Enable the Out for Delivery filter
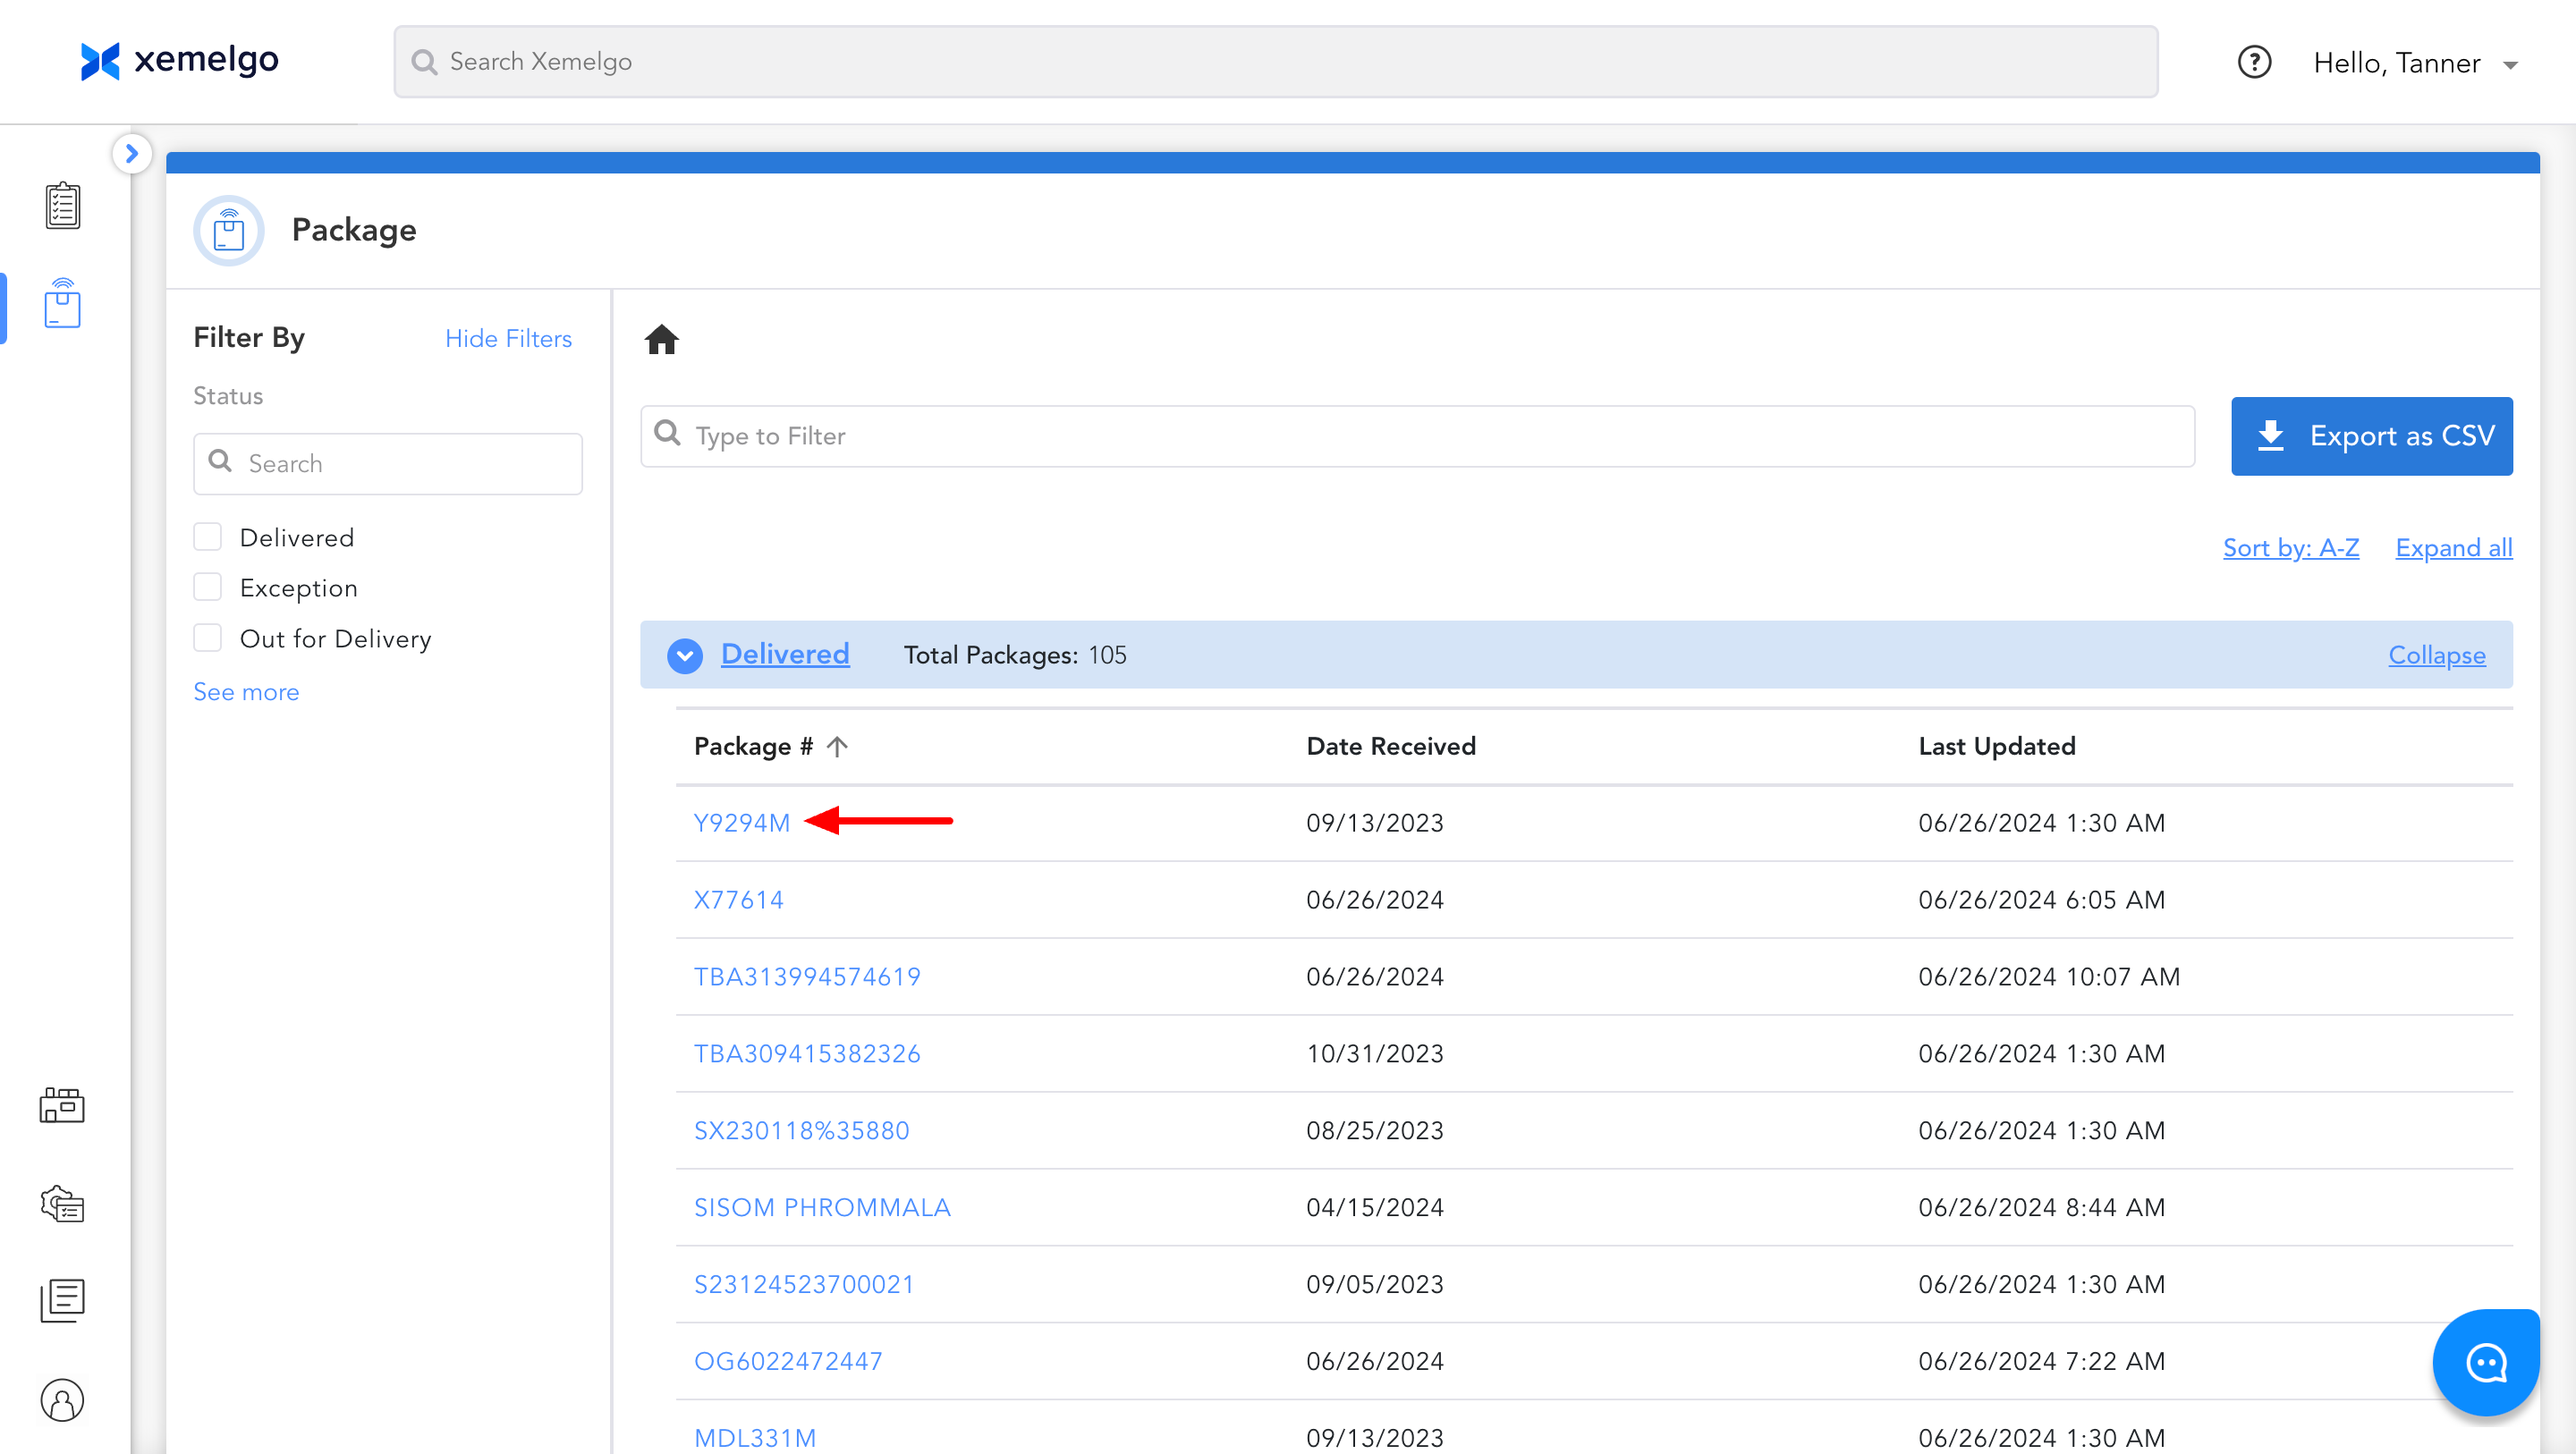 click(x=208, y=638)
